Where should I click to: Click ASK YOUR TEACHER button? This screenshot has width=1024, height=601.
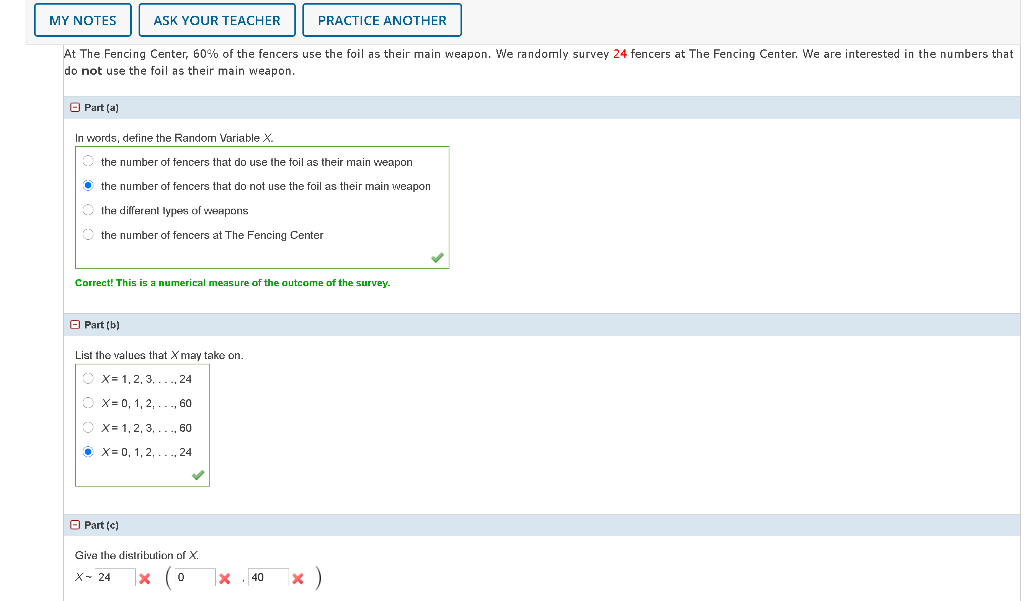pyautogui.click(x=217, y=20)
